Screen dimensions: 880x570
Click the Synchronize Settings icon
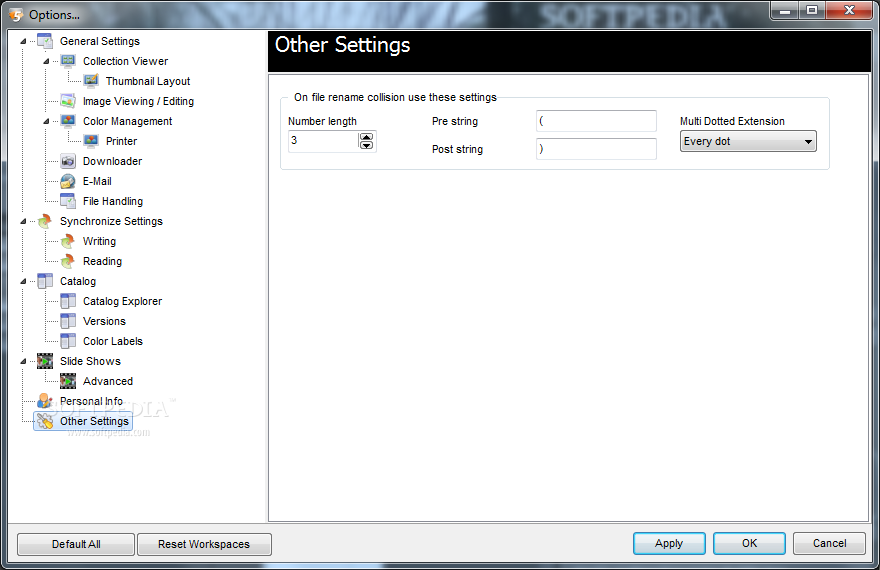tap(45, 221)
